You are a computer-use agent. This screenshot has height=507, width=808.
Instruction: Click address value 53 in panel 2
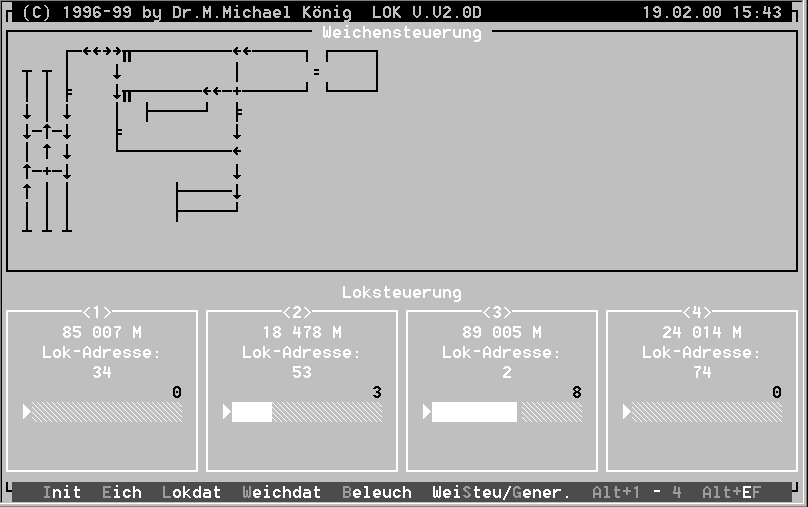pyautogui.click(x=302, y=372)
